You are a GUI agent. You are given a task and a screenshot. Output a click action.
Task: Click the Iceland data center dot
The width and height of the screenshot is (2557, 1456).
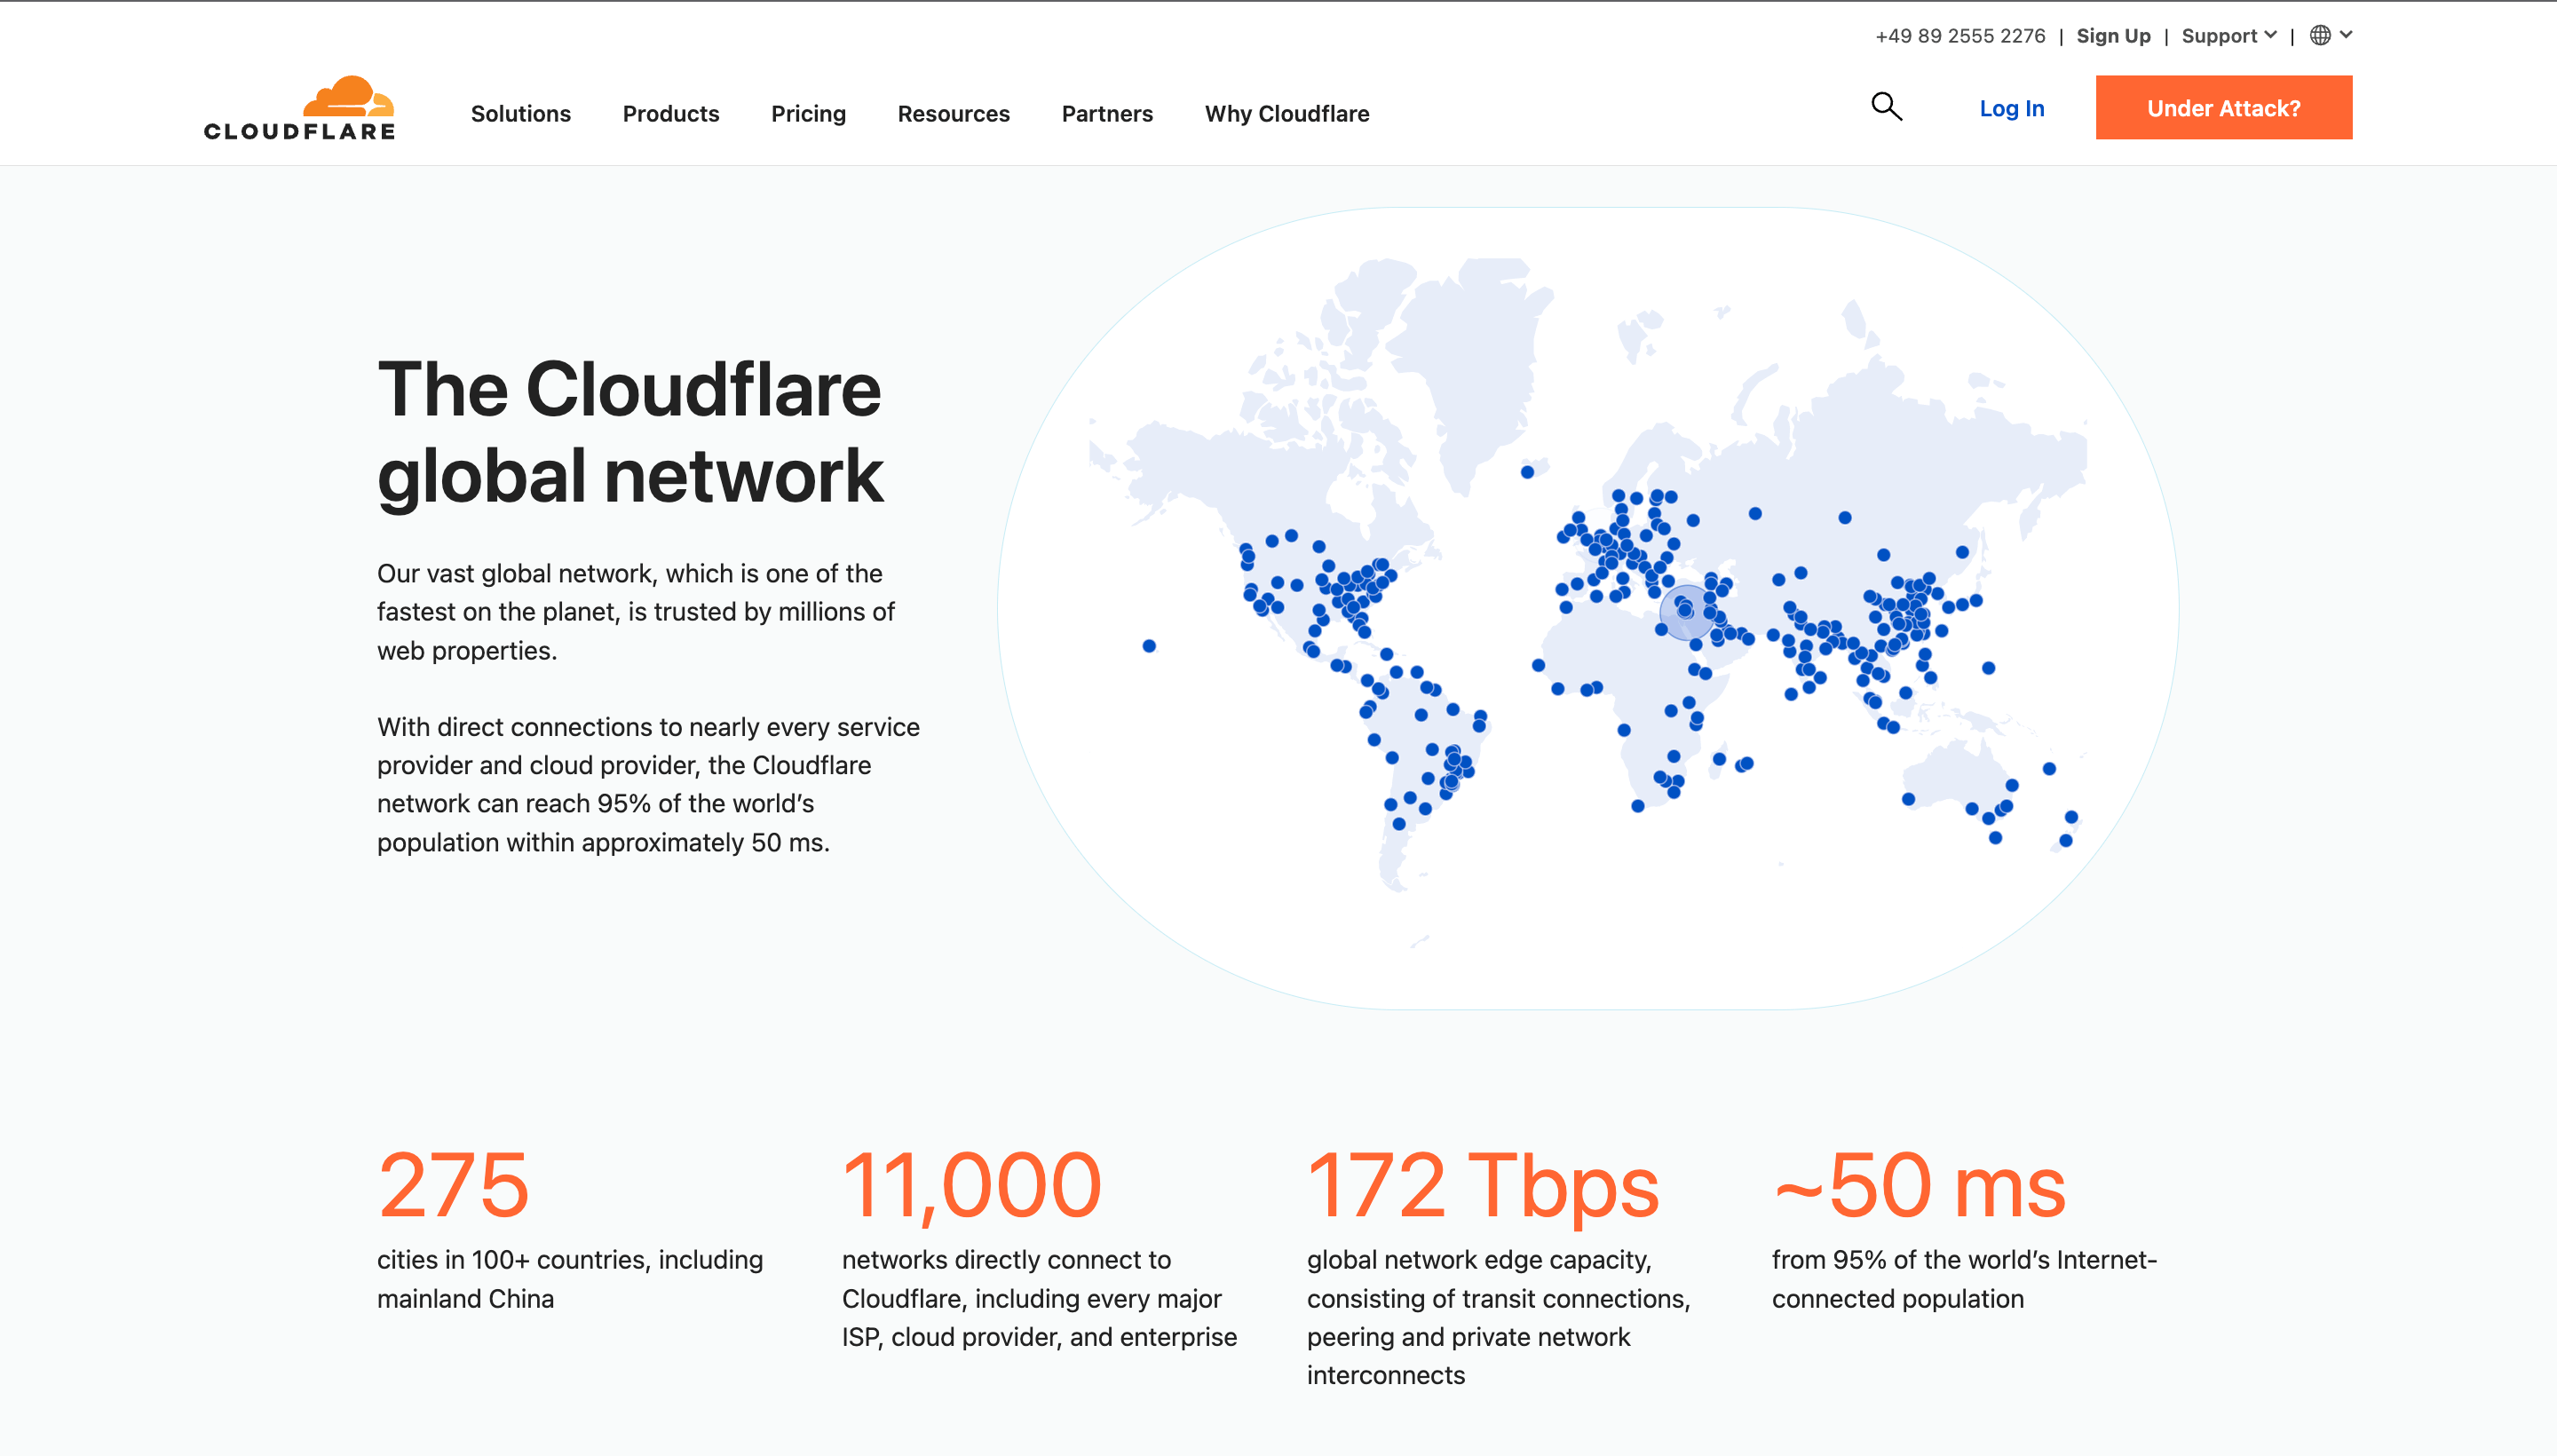tap(1527, 472)
